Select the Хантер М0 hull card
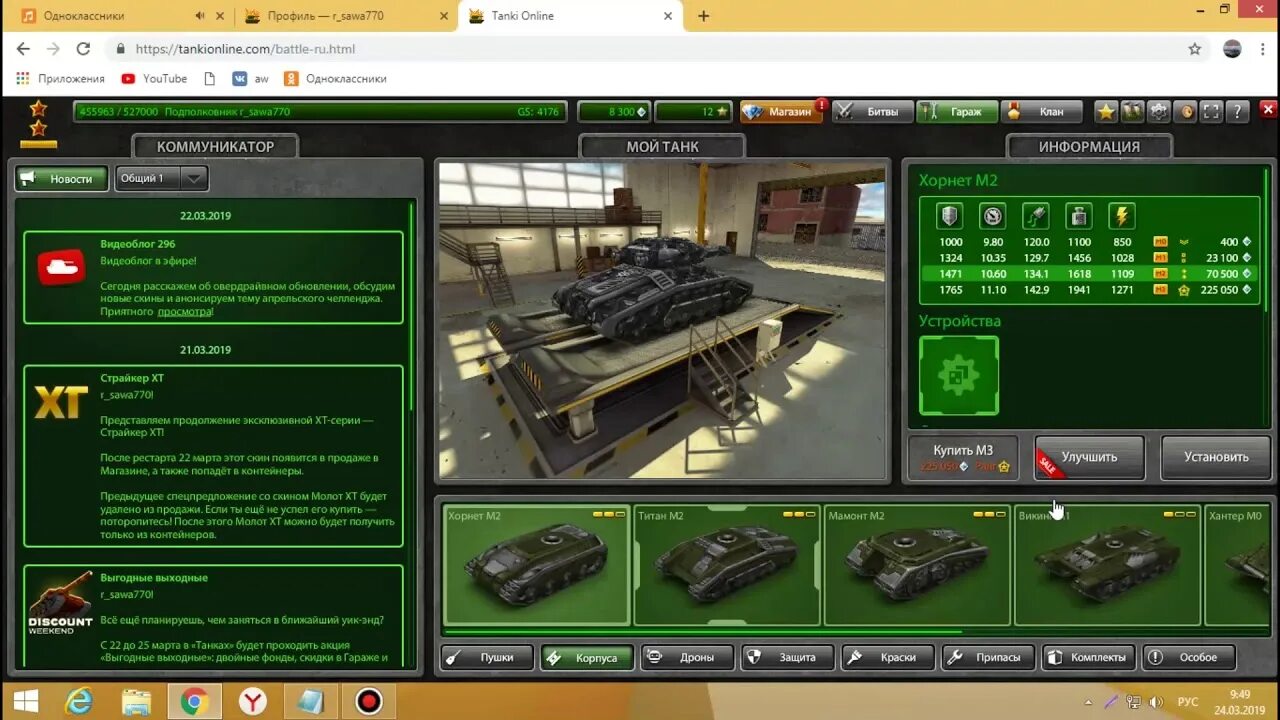The width and height of the screenshot is (1280, 720). (x=1237, y=565)
